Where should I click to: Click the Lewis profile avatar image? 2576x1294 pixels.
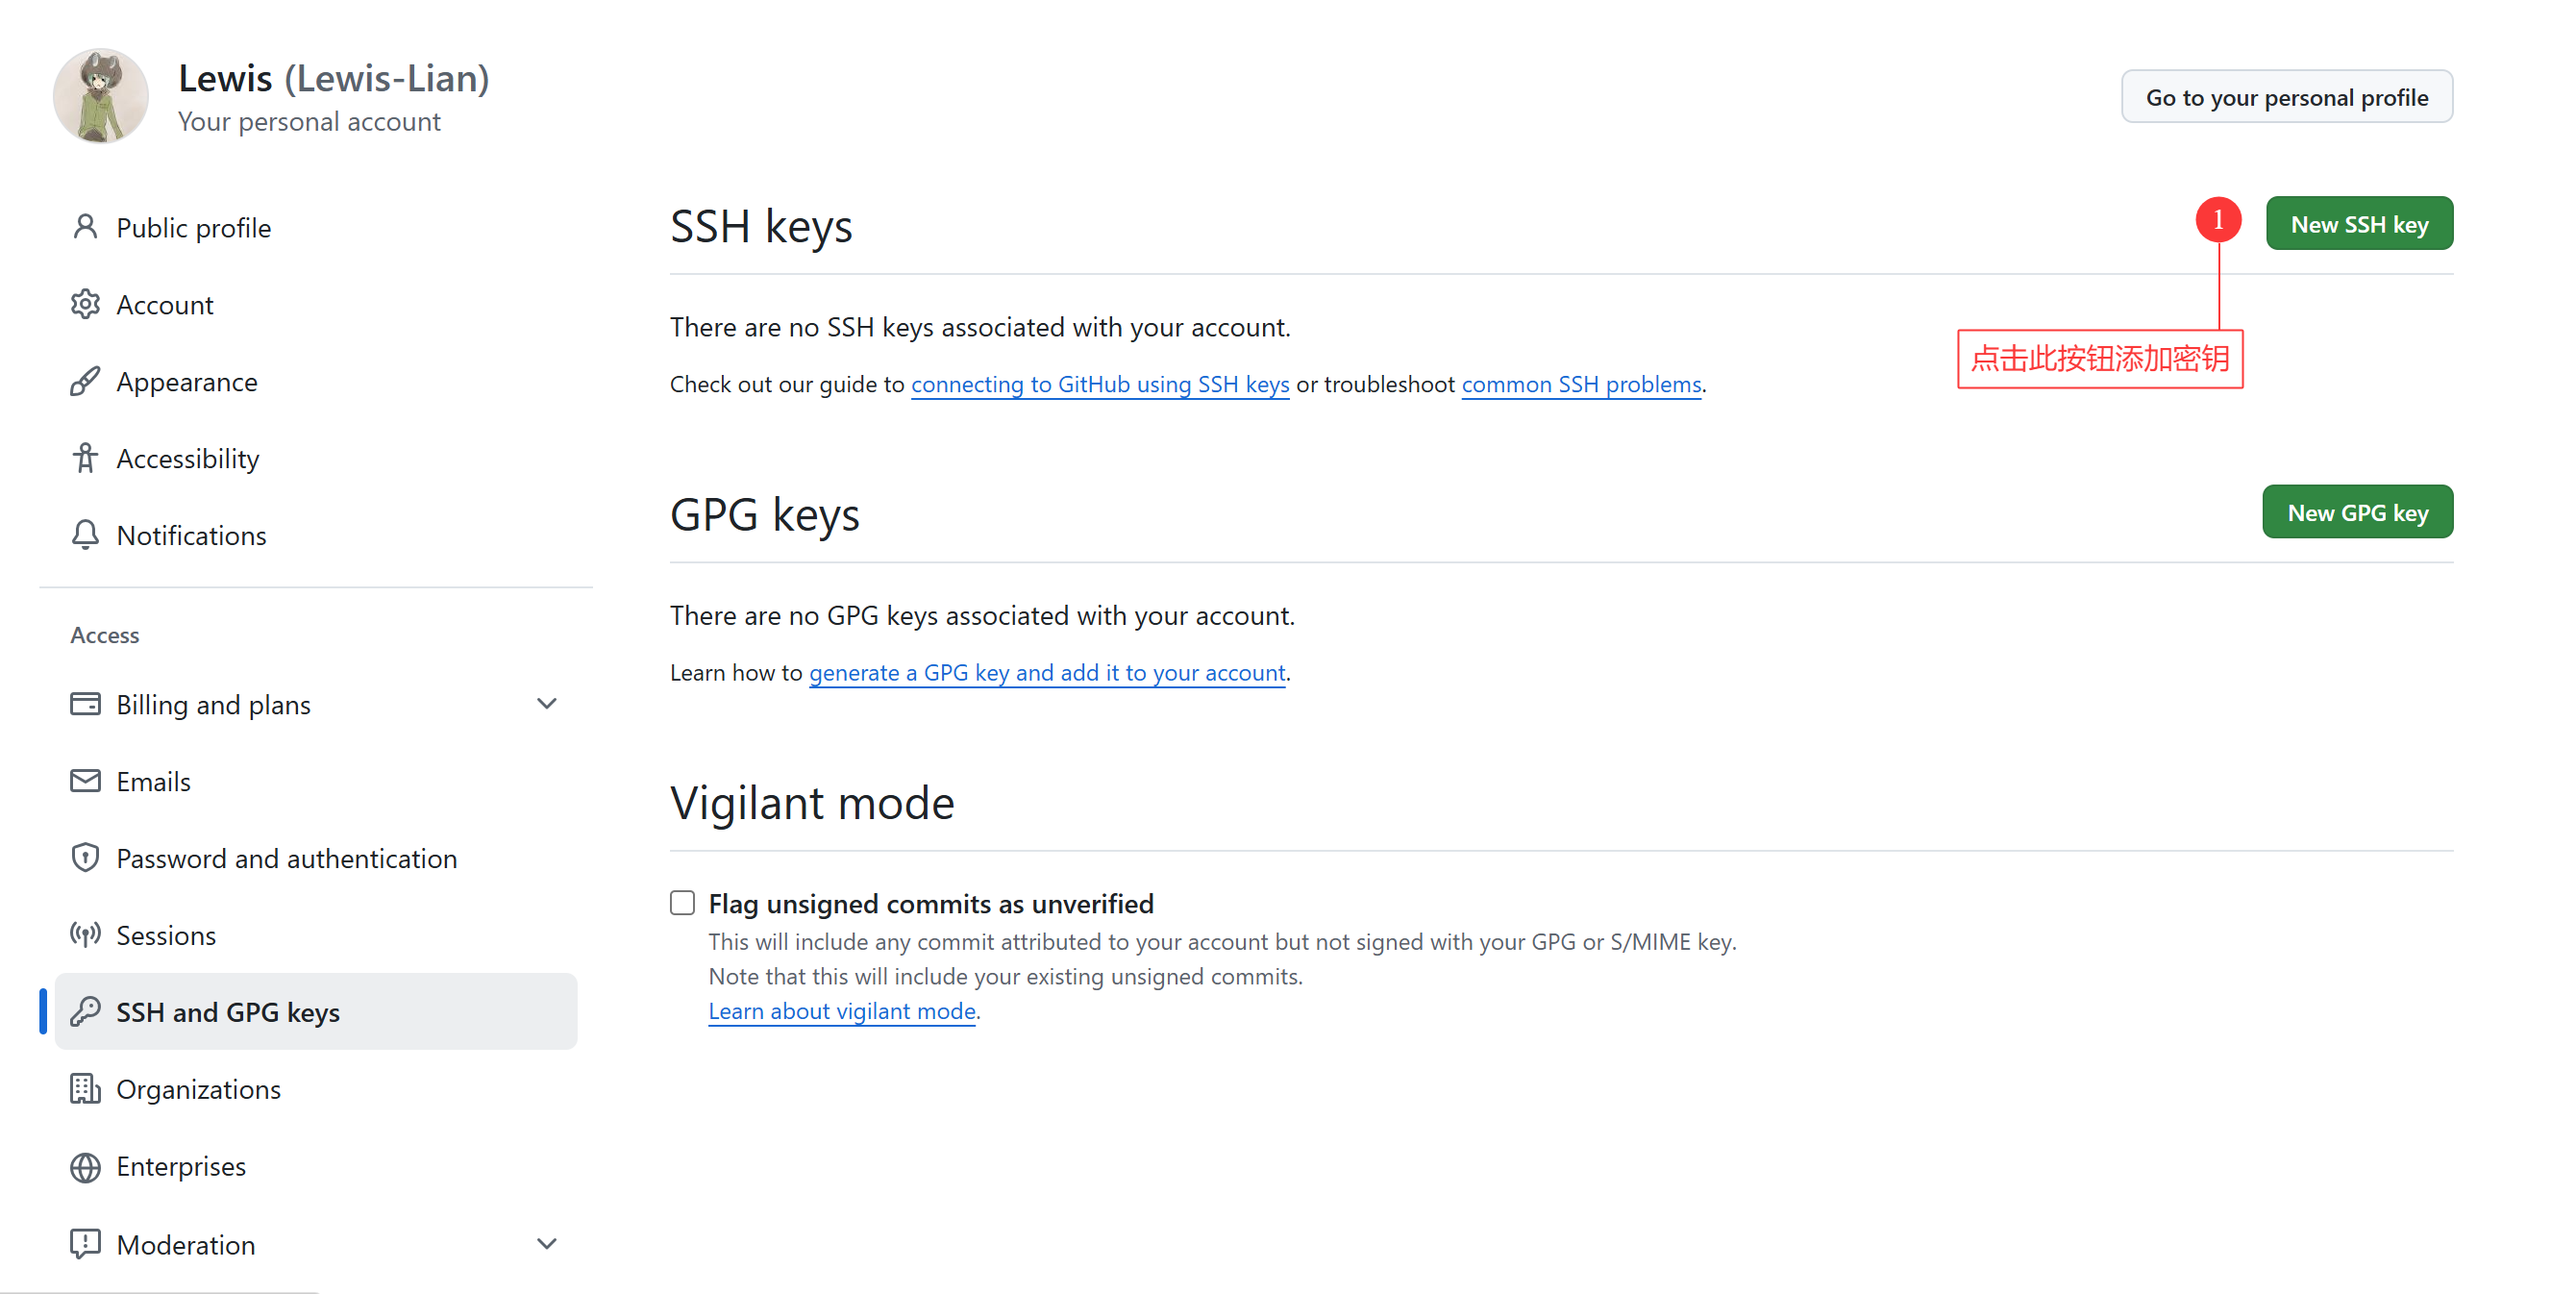tap(101, 97)
